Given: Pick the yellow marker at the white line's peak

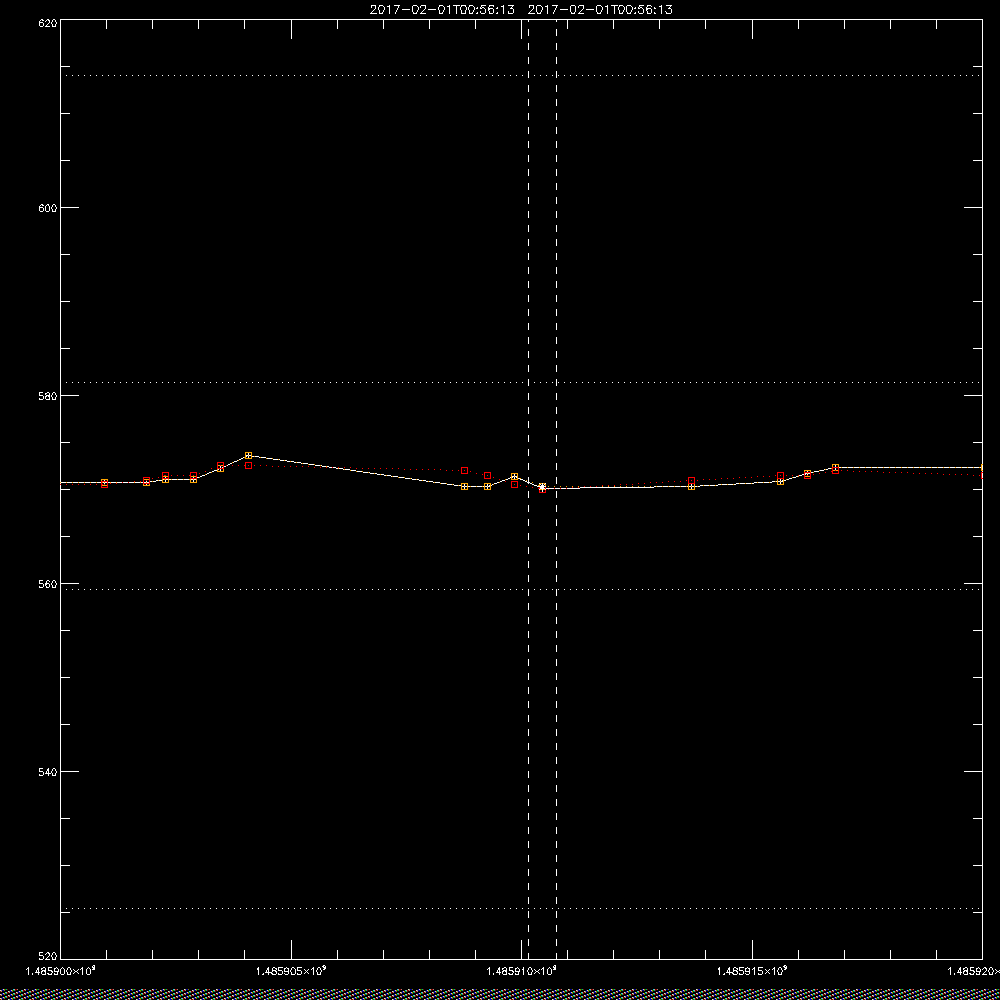Looking at the screenshot, I should coord(248,455).
